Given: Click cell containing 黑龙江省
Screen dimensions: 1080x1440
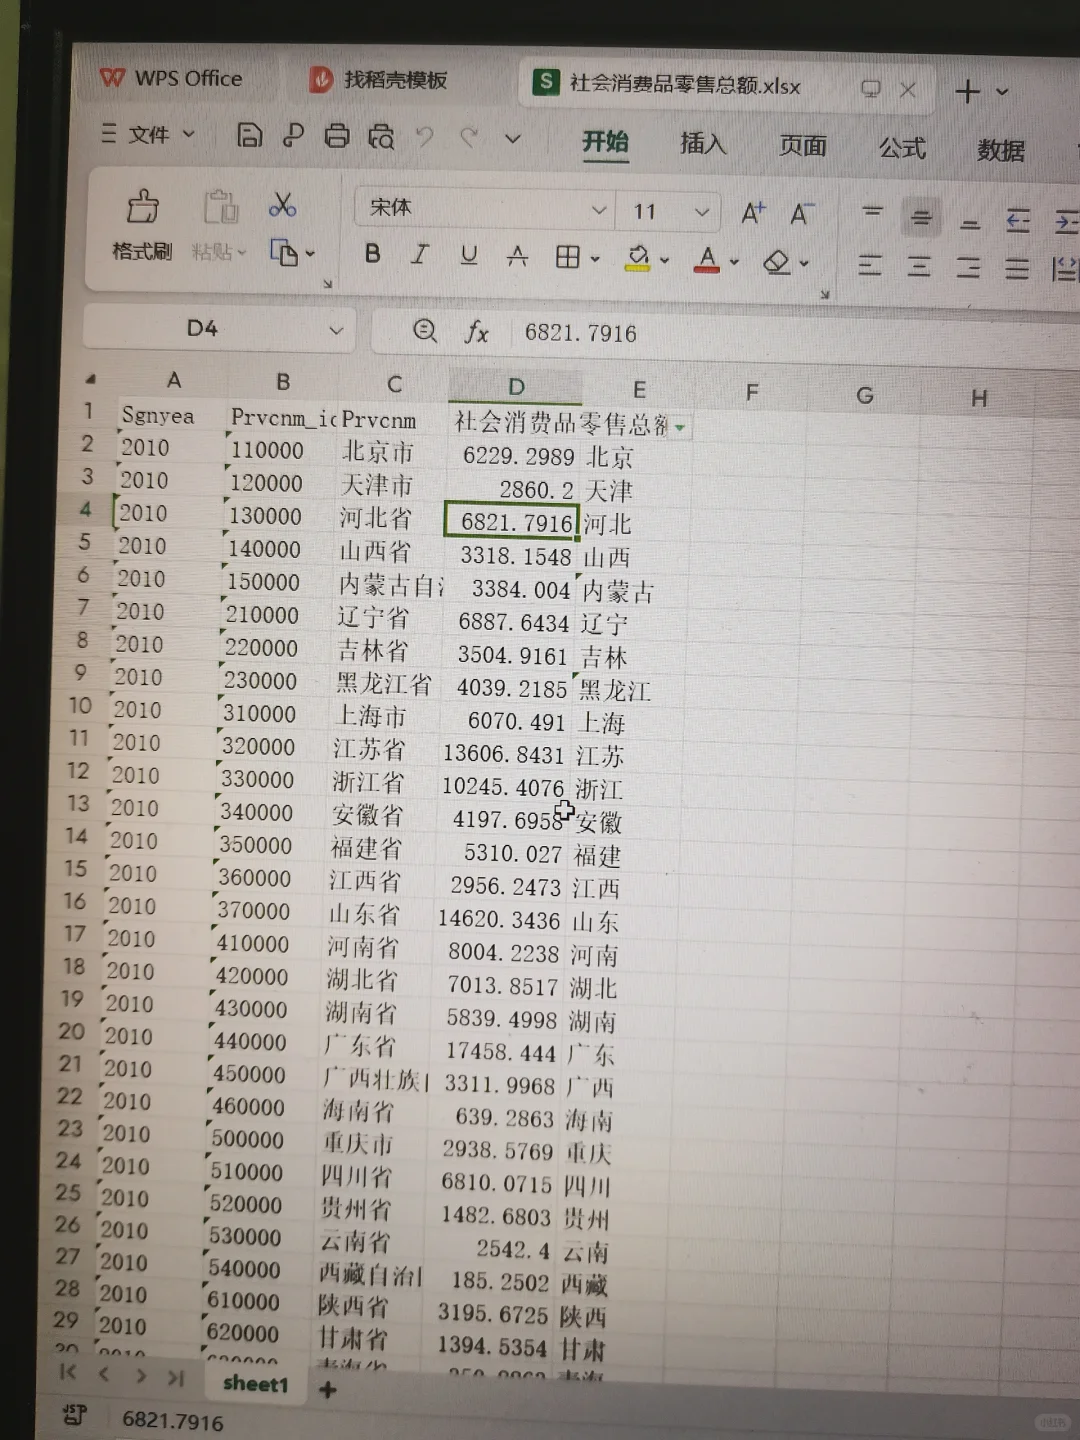Looking at the screenshot, I should 384,683.
